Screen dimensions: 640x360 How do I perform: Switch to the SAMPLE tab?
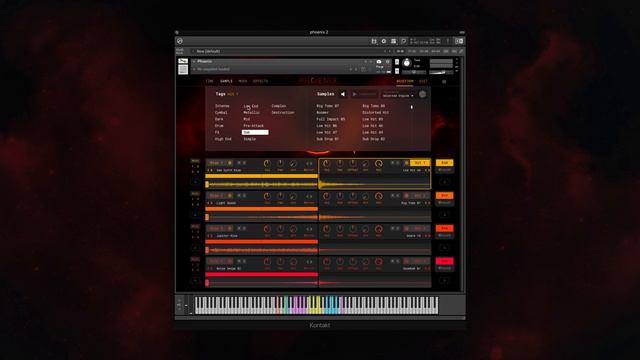[226, 81]
